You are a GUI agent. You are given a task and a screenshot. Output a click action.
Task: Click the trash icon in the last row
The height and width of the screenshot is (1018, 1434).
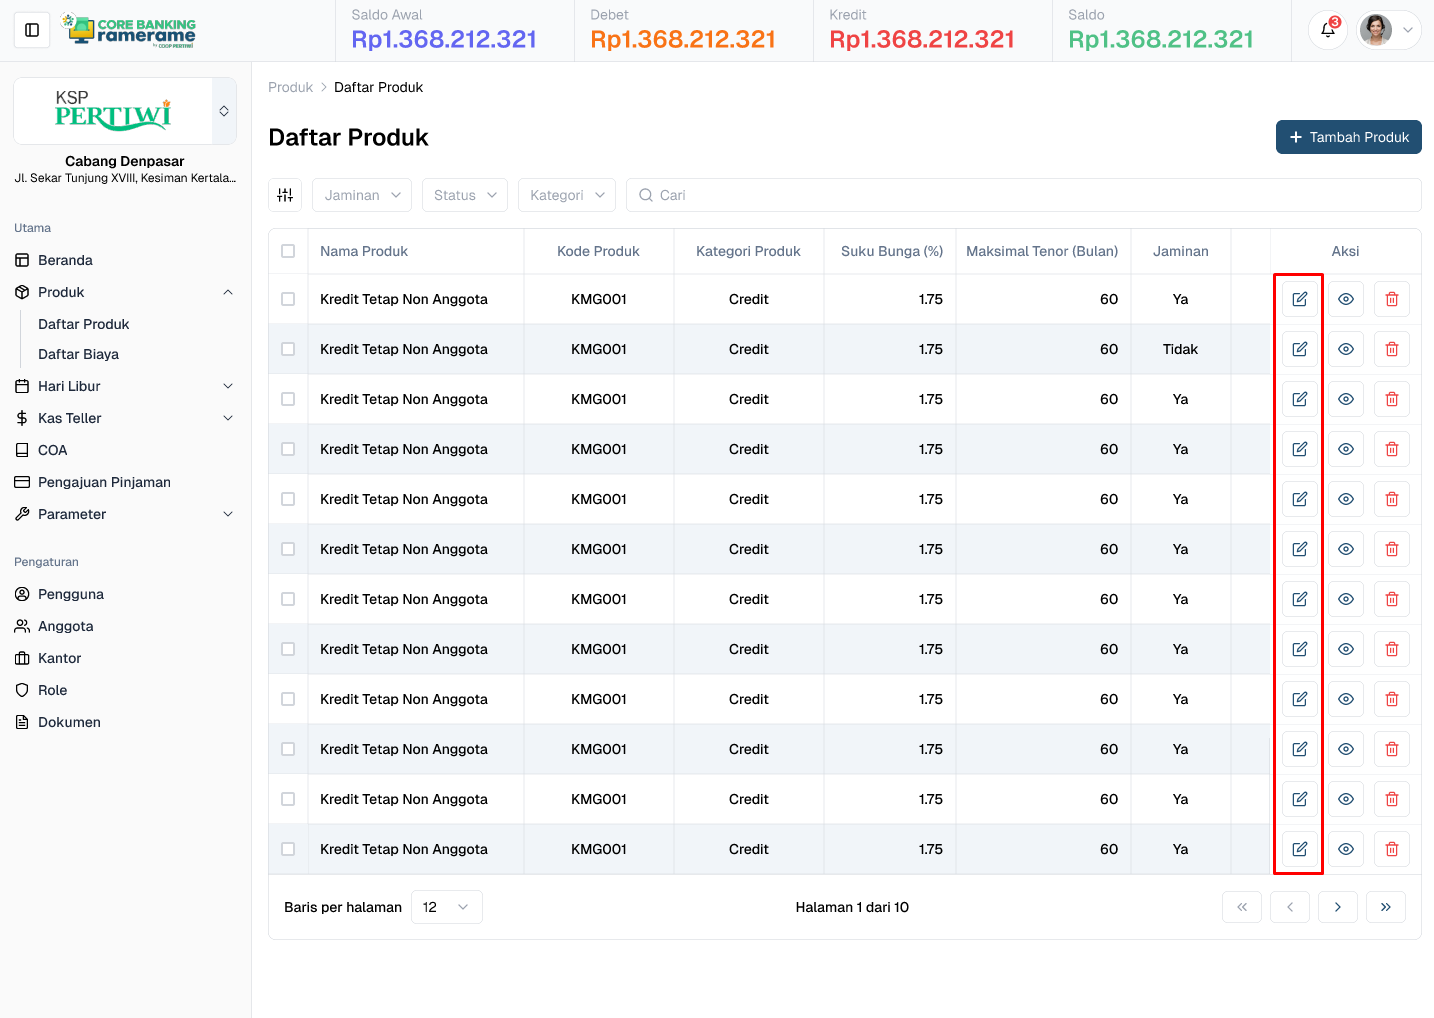tap(1391, 849)
